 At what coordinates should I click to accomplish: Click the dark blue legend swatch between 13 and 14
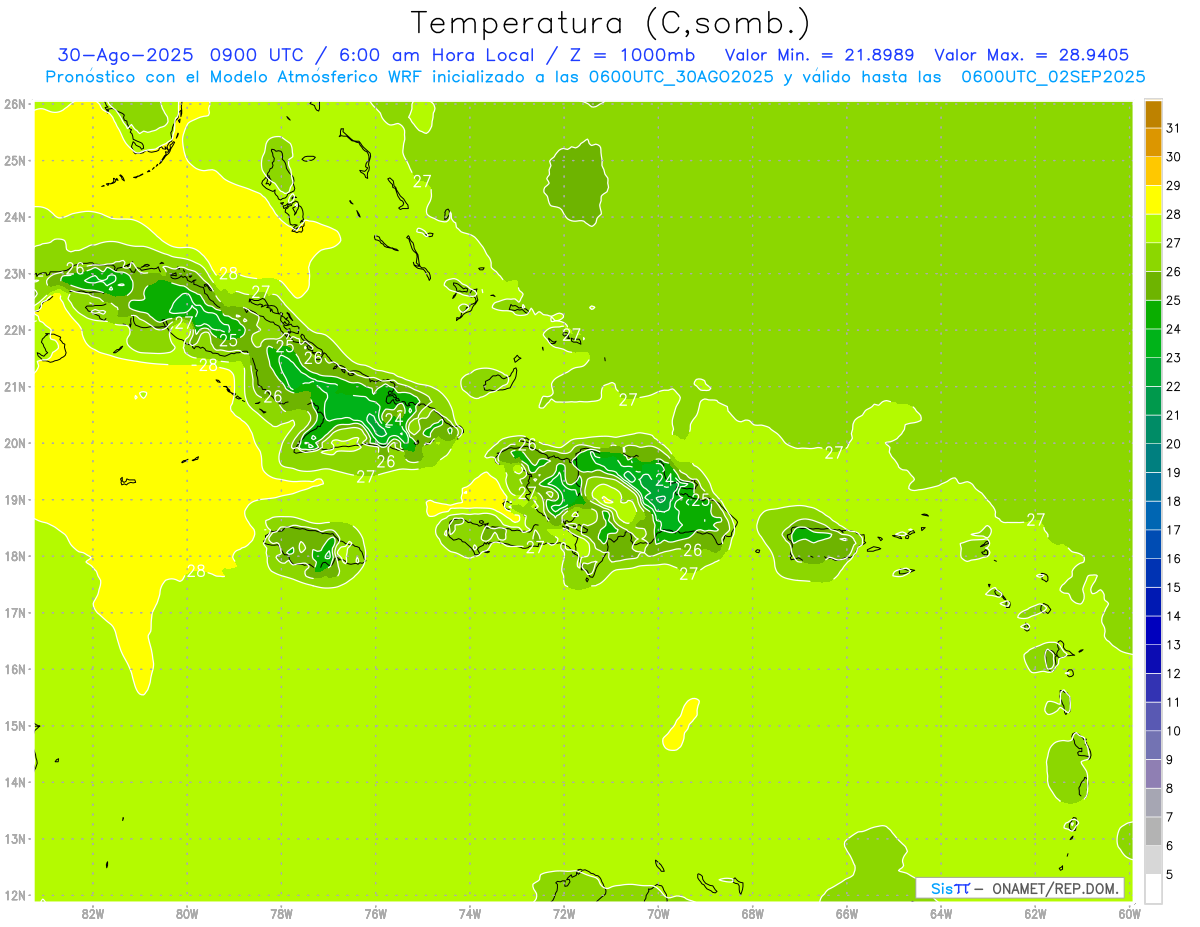coord(1153,631)
